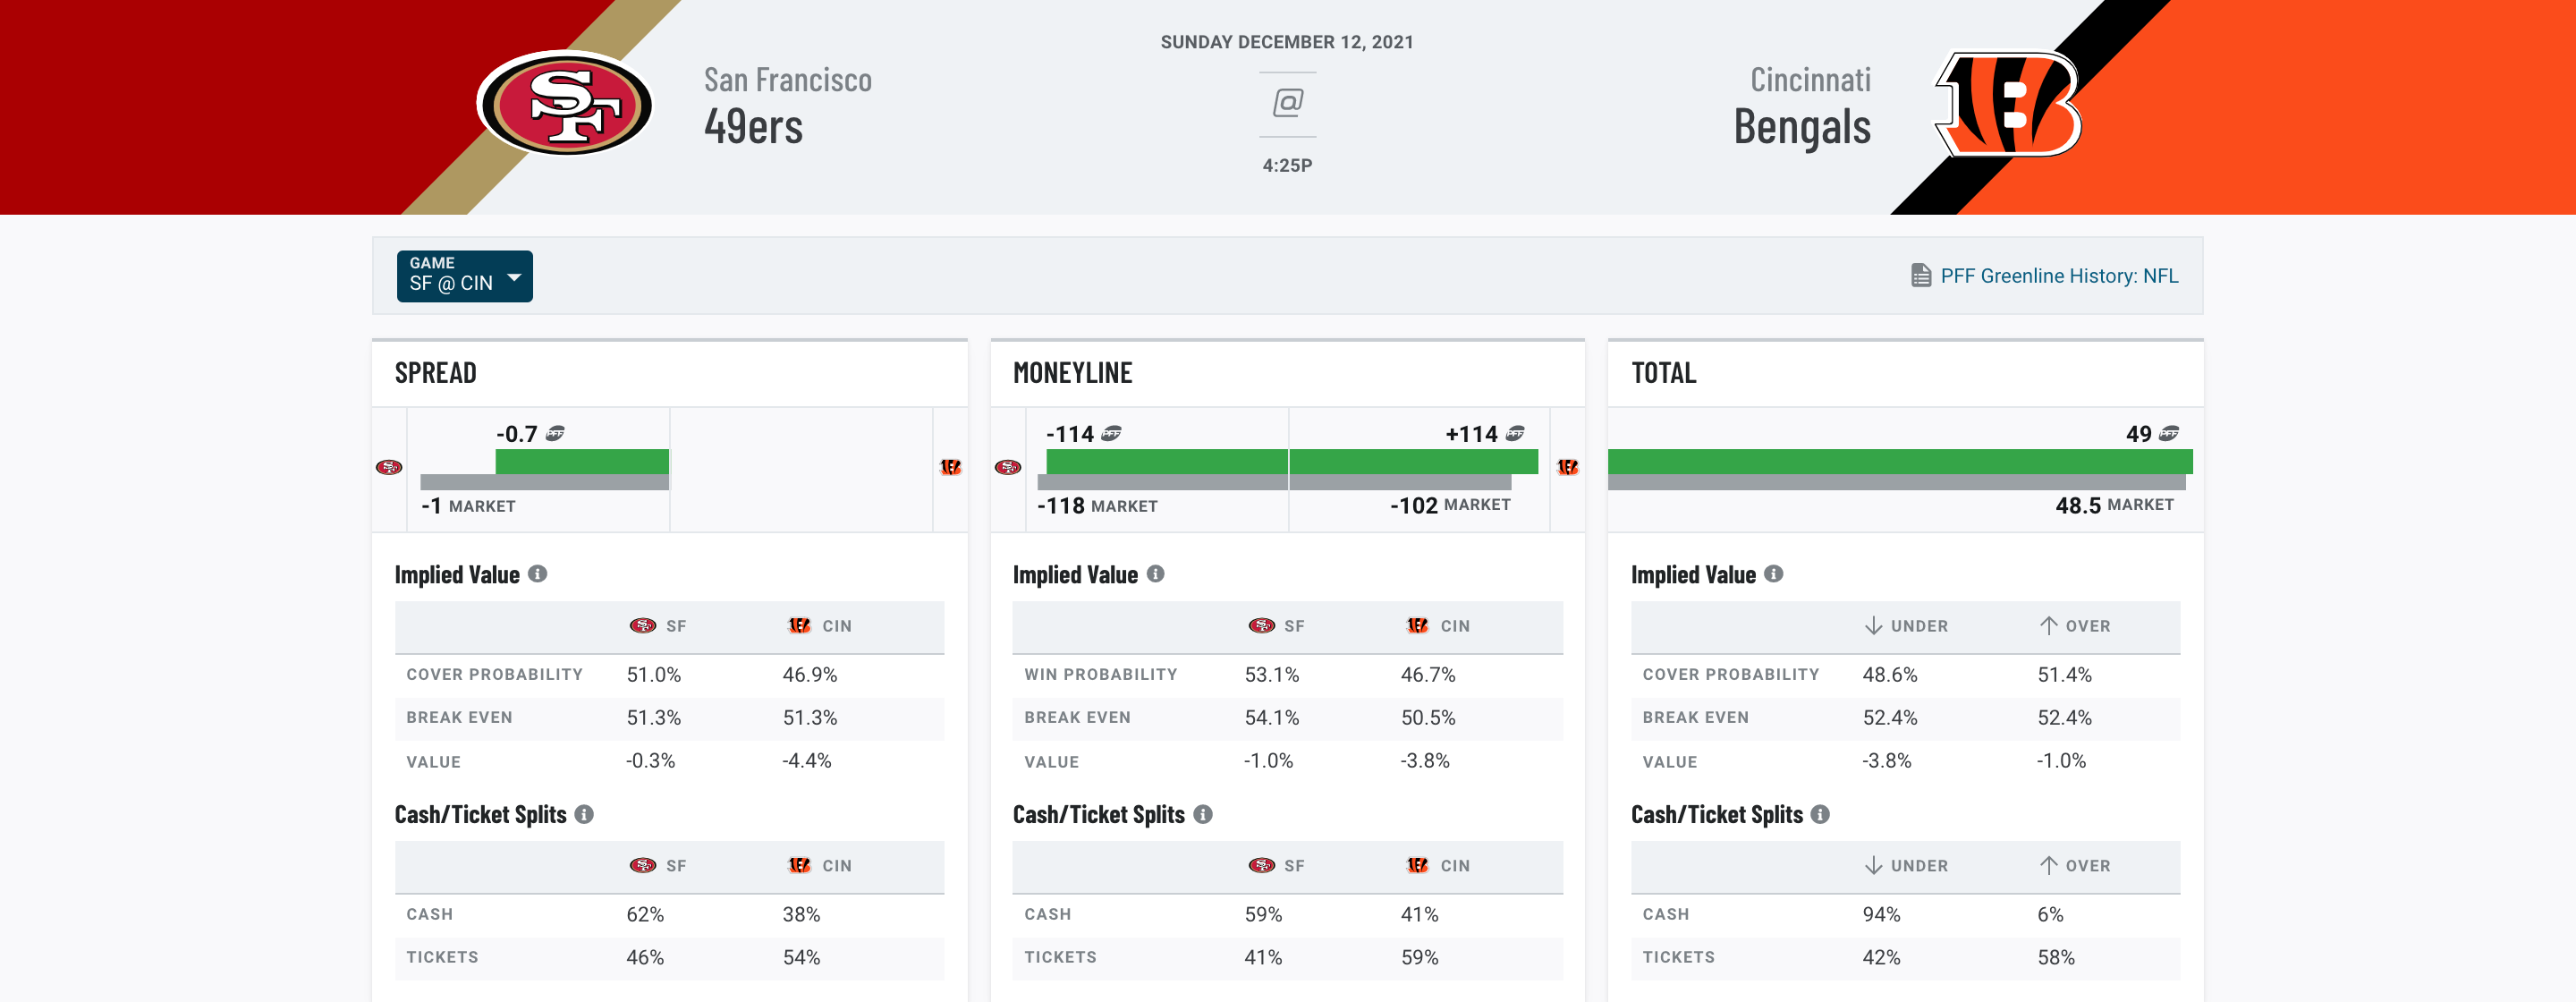Click the PFF football icon beside +114 moneyline
The width and height of the screenshot is (2576, 1002).
[1515, 433]
